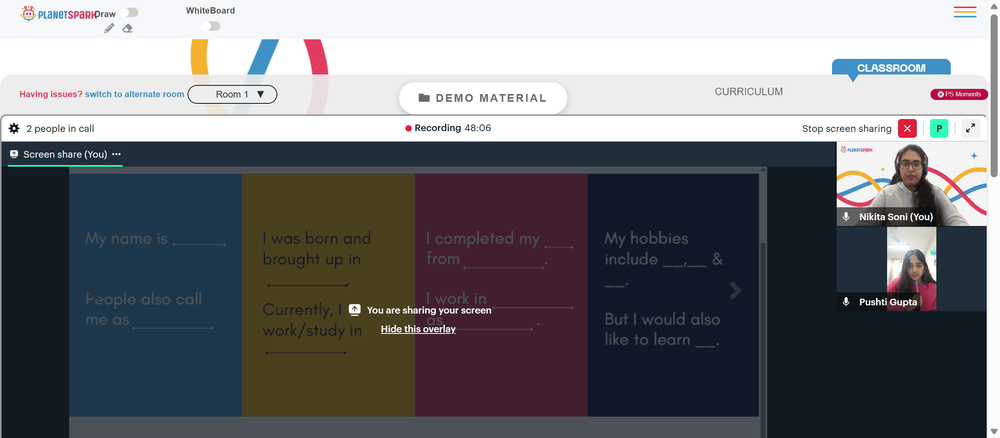Click the Hide this overlay link

418,329
